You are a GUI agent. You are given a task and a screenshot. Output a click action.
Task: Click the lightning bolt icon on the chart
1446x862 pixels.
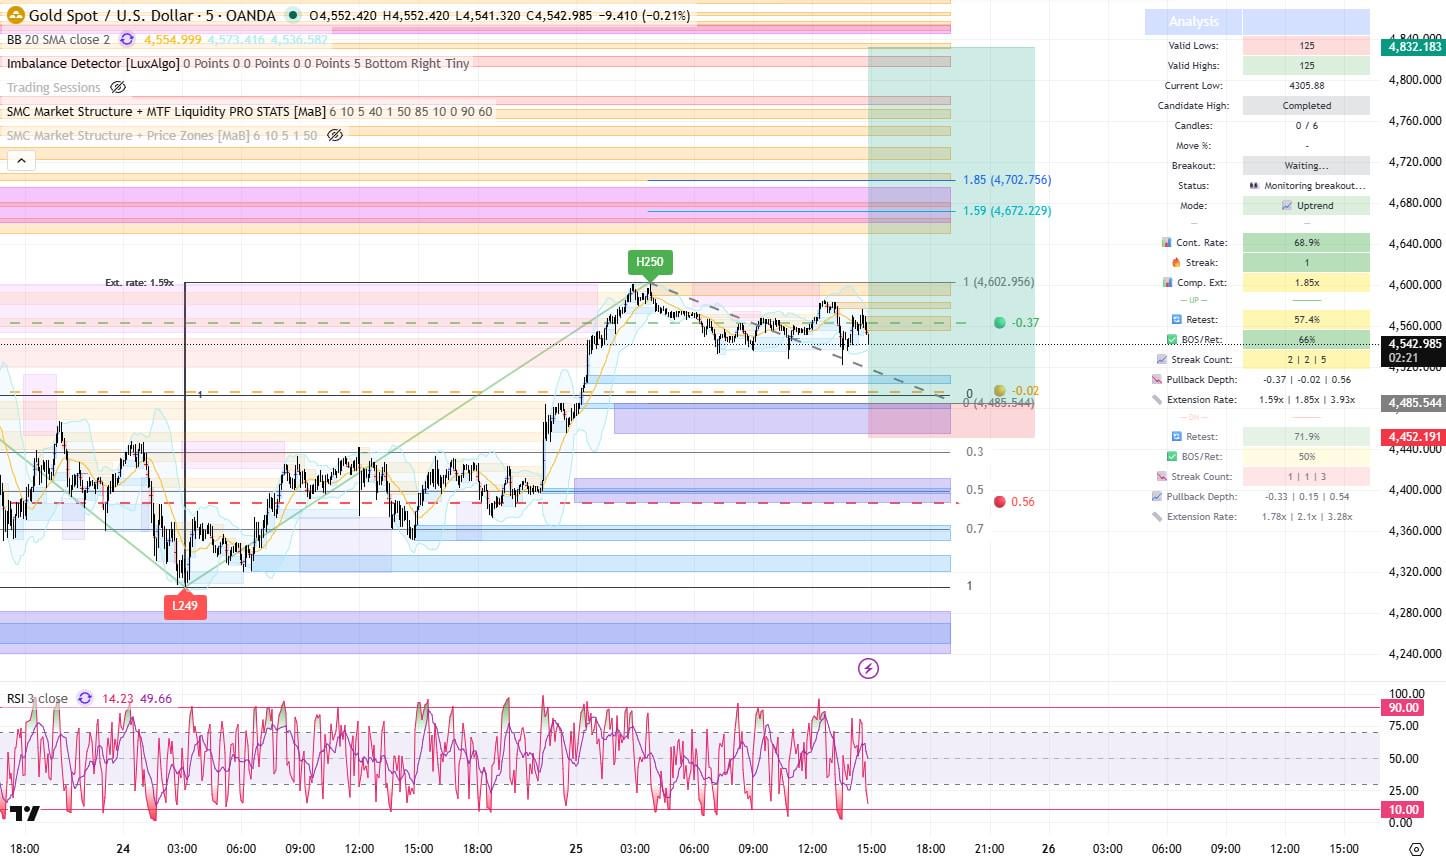868,668
